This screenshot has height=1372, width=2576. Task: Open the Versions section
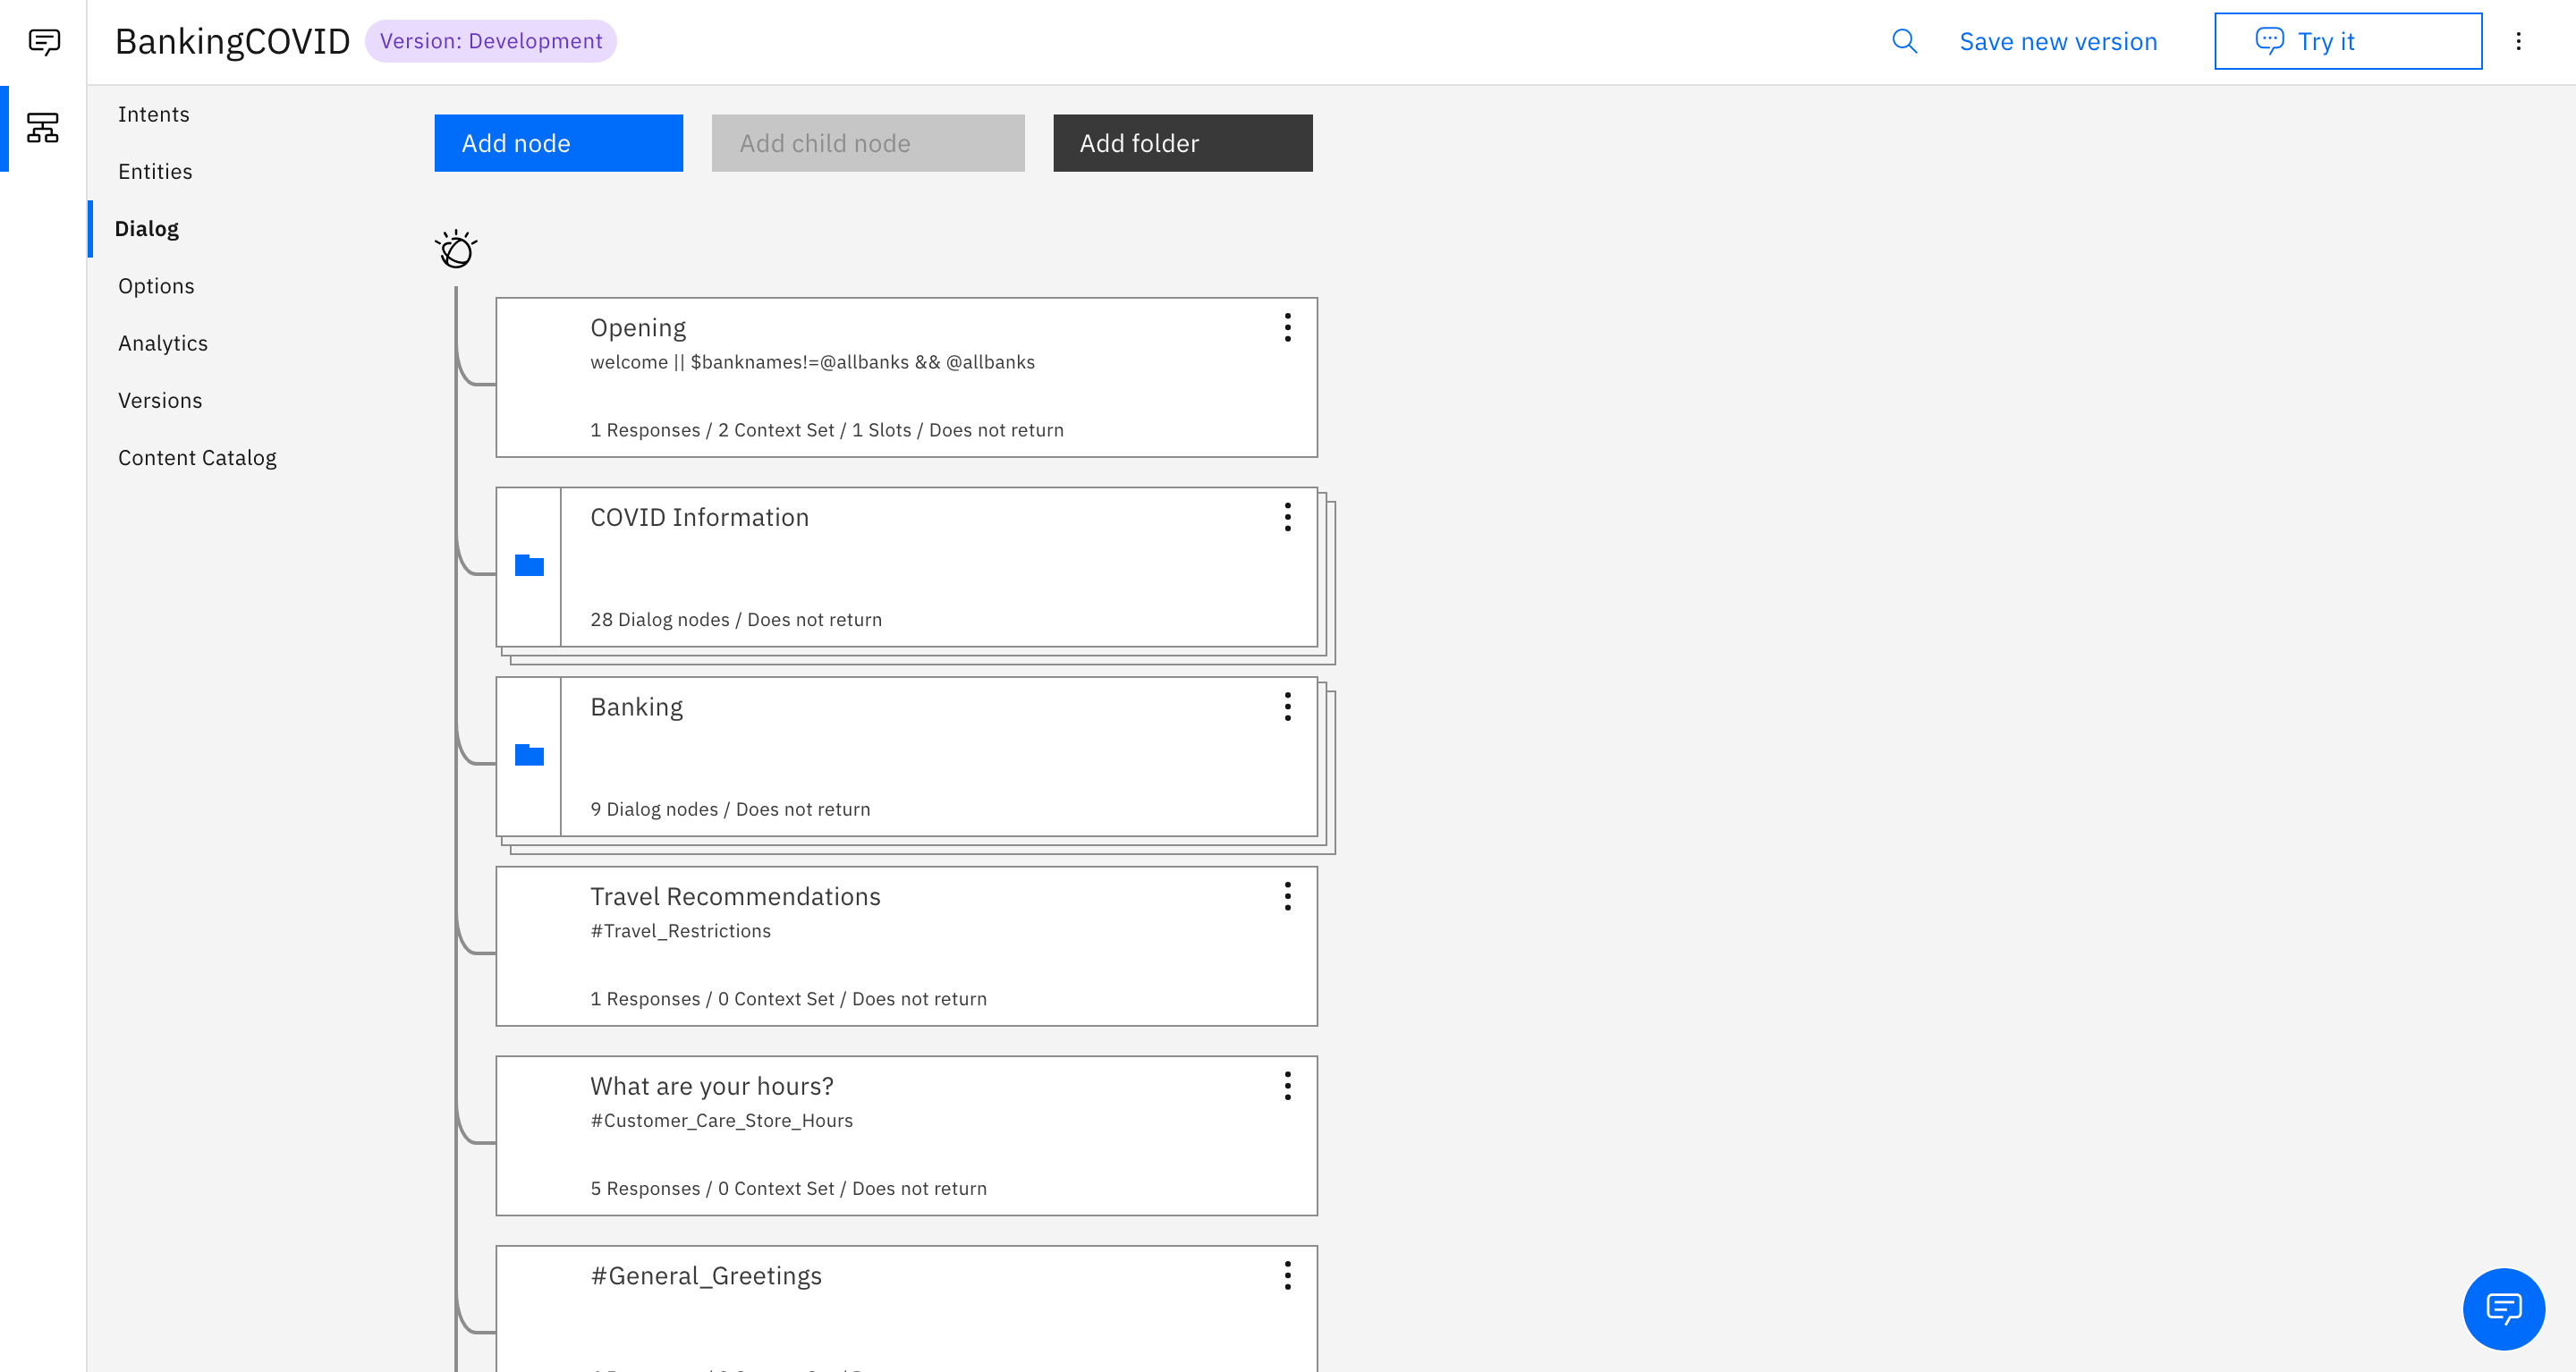tap(160, 400)
